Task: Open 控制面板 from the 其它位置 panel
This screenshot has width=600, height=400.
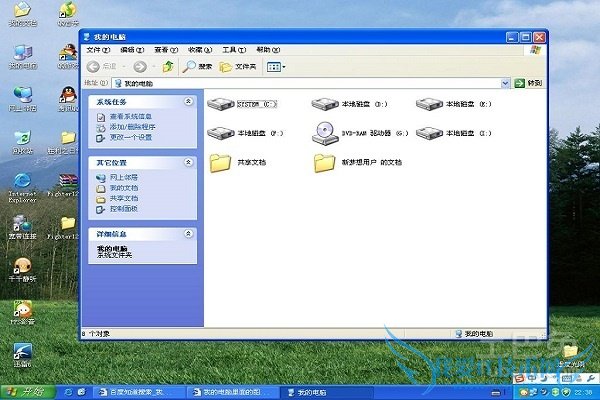Action: click(124, 209)
